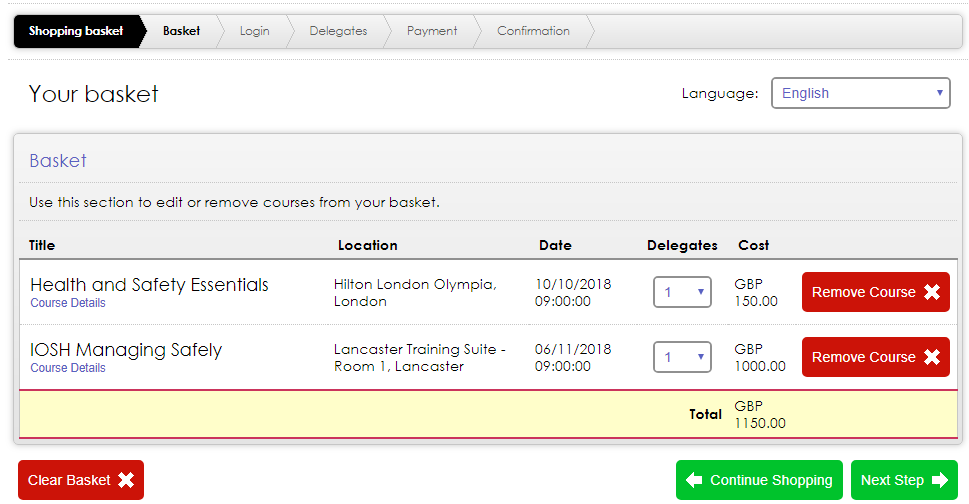Open the Language dropdown showing English
Viewport: 969px width, 504px height.
pyautogui.click(x=860, y=93)
